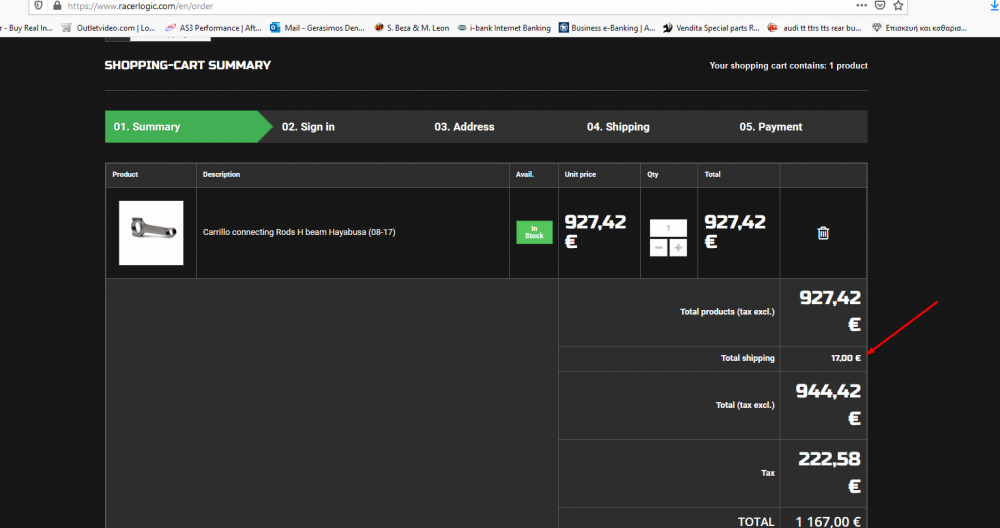Open the Buy Real In... bookmark
Screen dimensions: 1000x528
click(27, 28)
